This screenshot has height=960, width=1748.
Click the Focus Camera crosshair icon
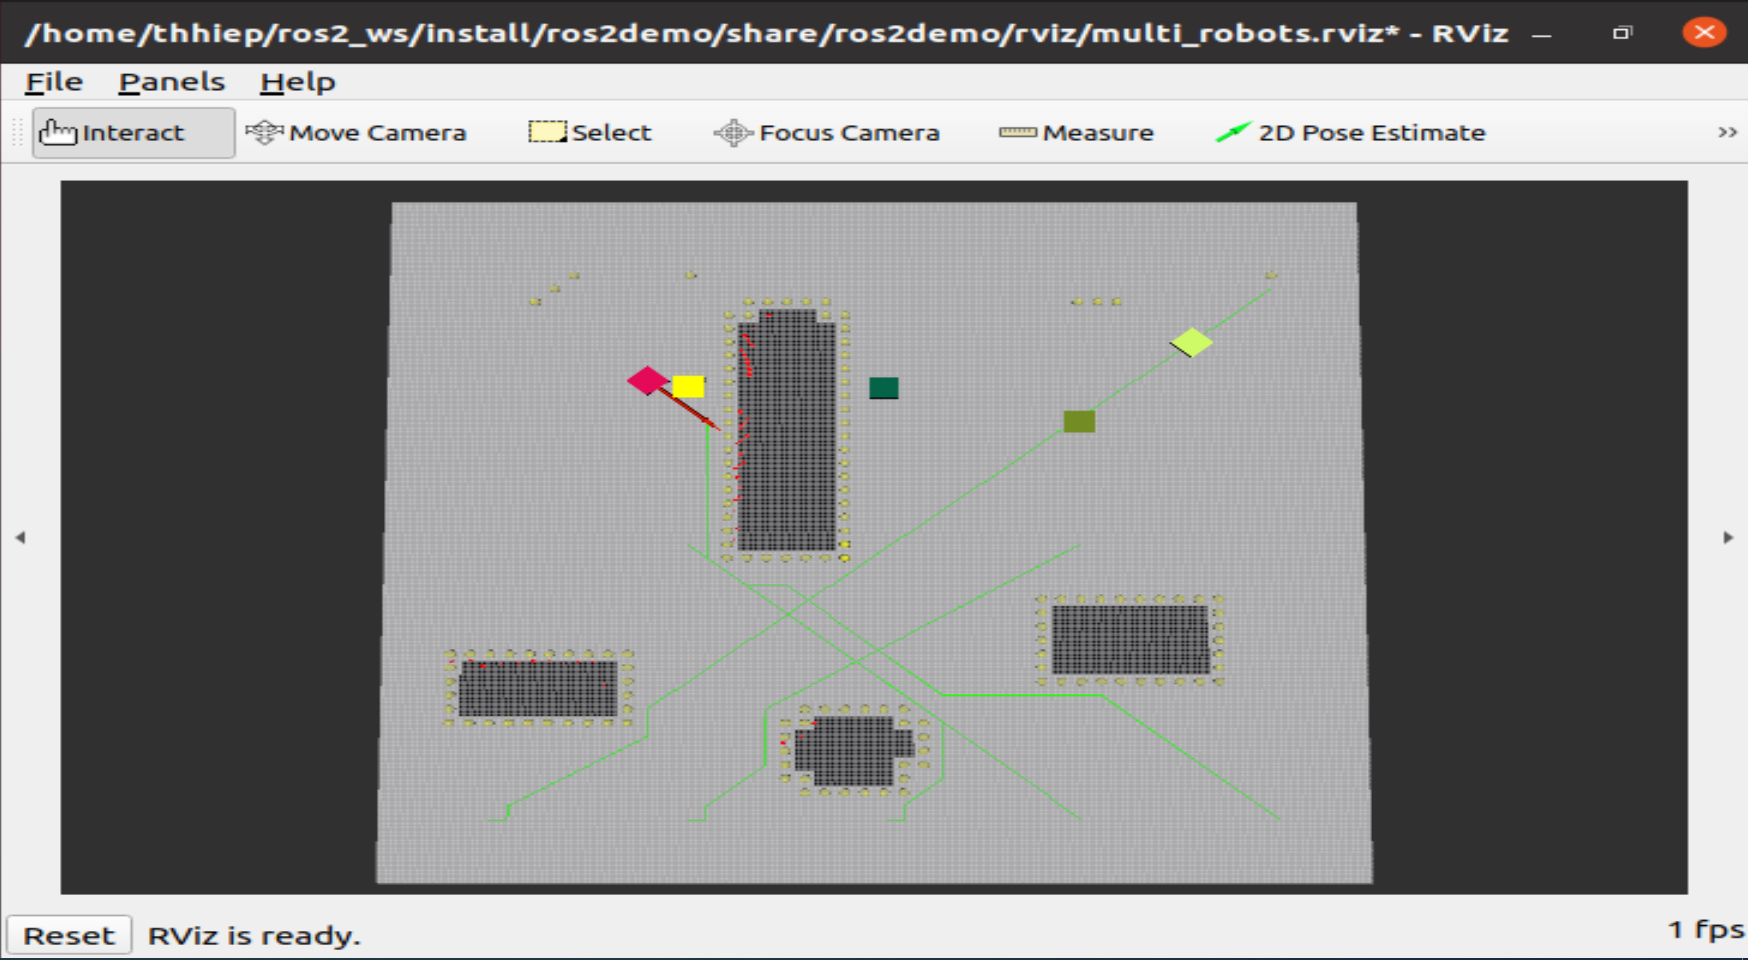click(733, 132)
